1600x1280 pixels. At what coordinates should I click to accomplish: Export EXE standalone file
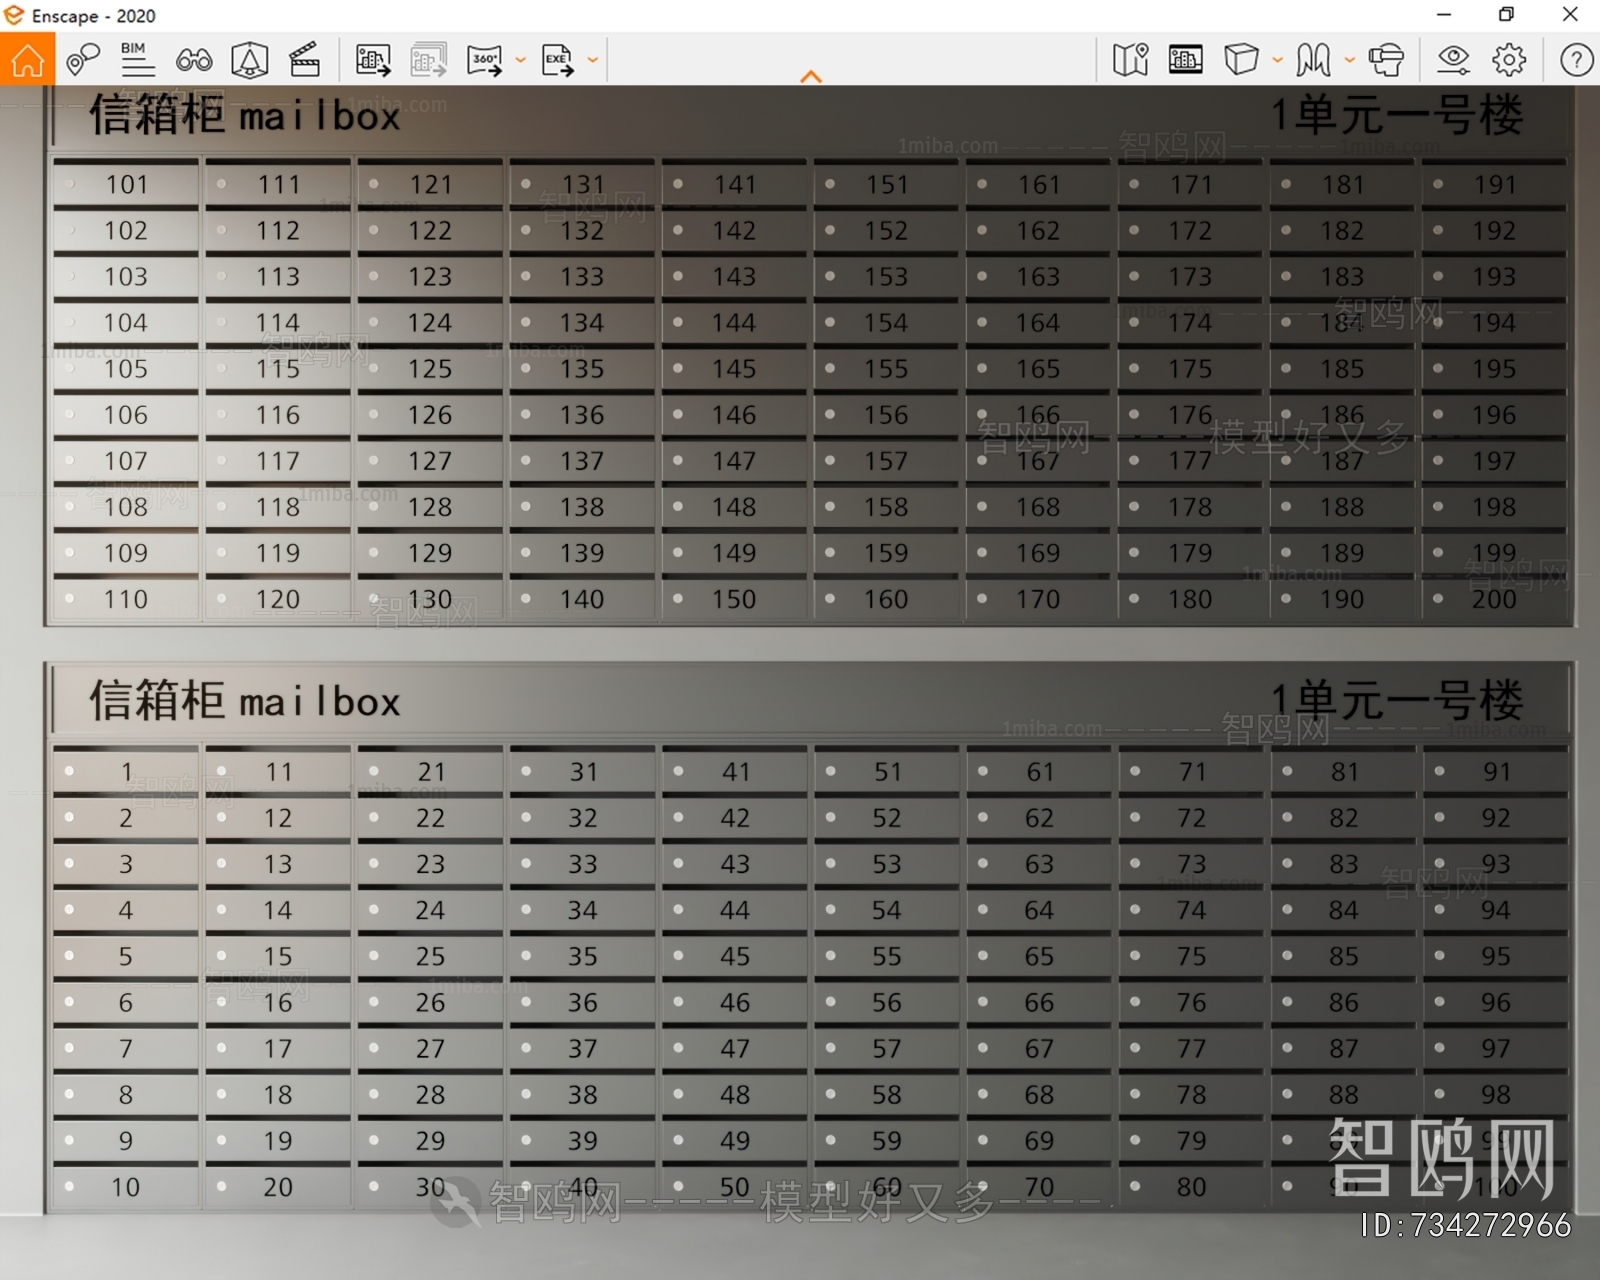click(558, 60)
